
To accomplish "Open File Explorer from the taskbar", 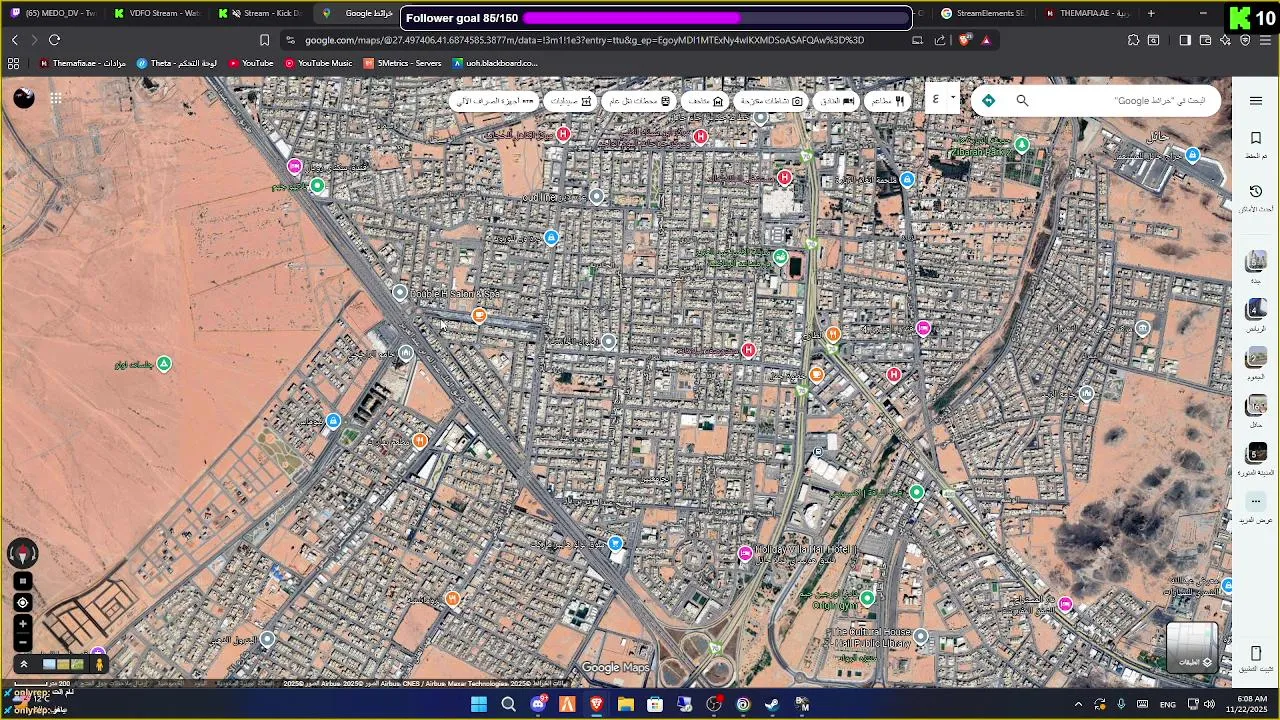I will click(x=625, y=705).
